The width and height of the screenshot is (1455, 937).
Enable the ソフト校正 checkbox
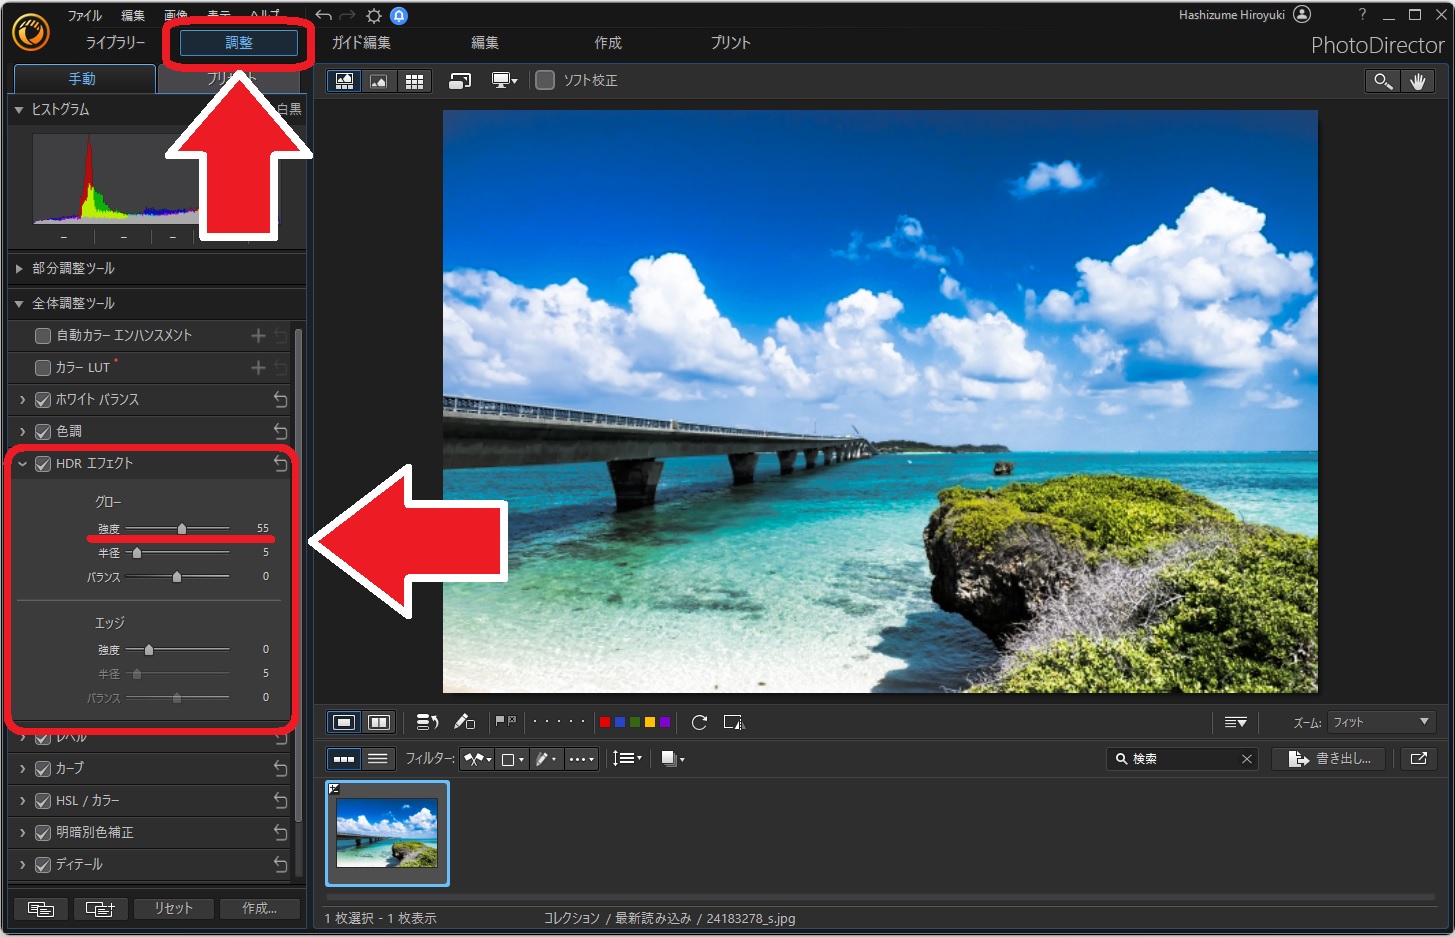tap(545, 80)
